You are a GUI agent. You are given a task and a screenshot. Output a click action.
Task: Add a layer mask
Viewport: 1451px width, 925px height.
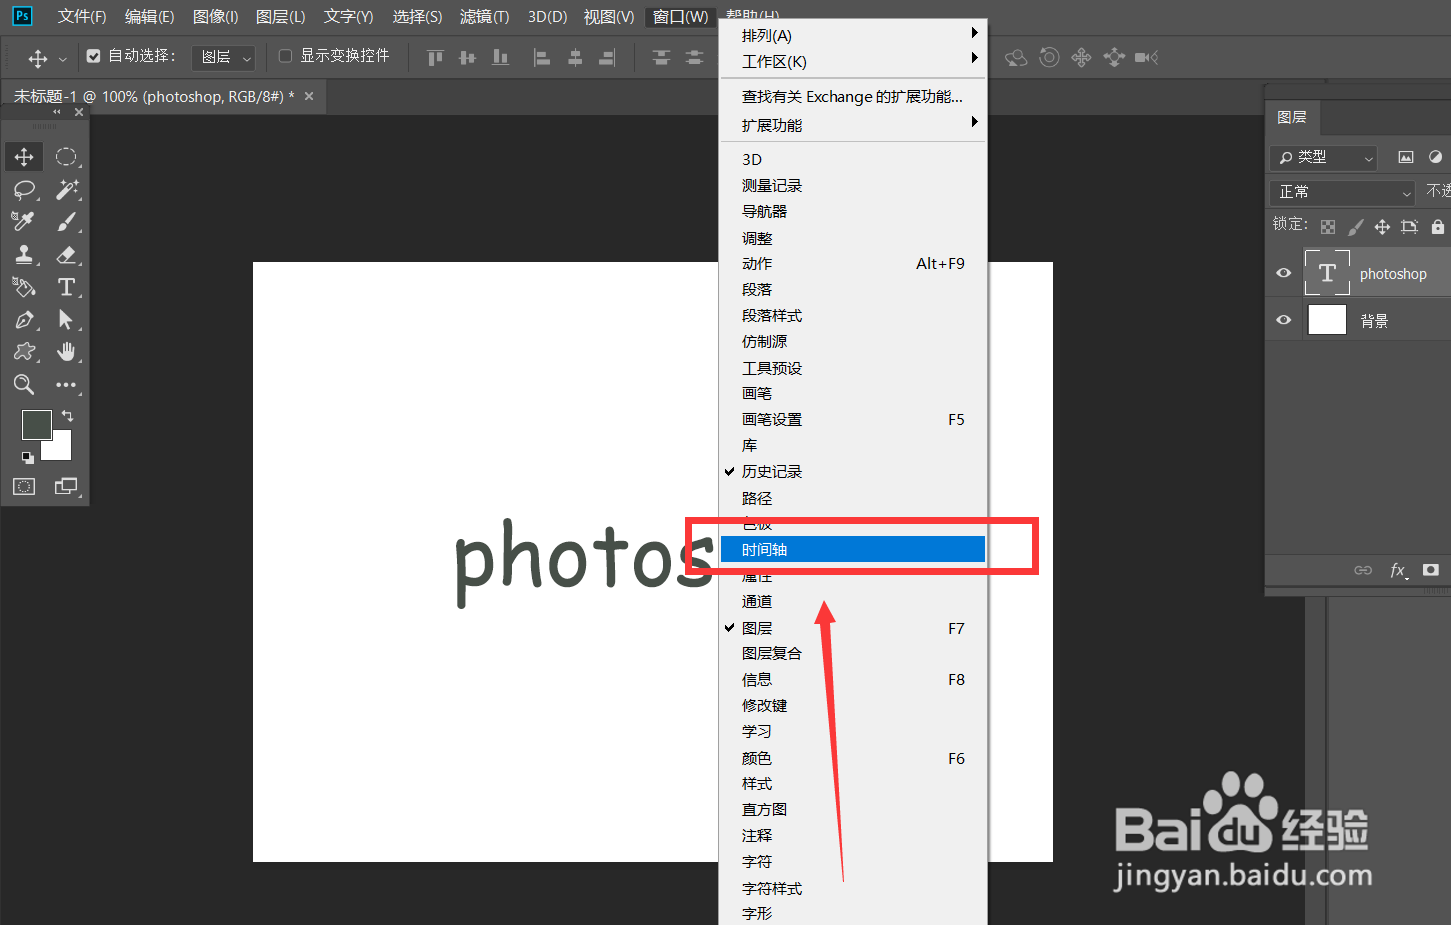(1431, 570)
